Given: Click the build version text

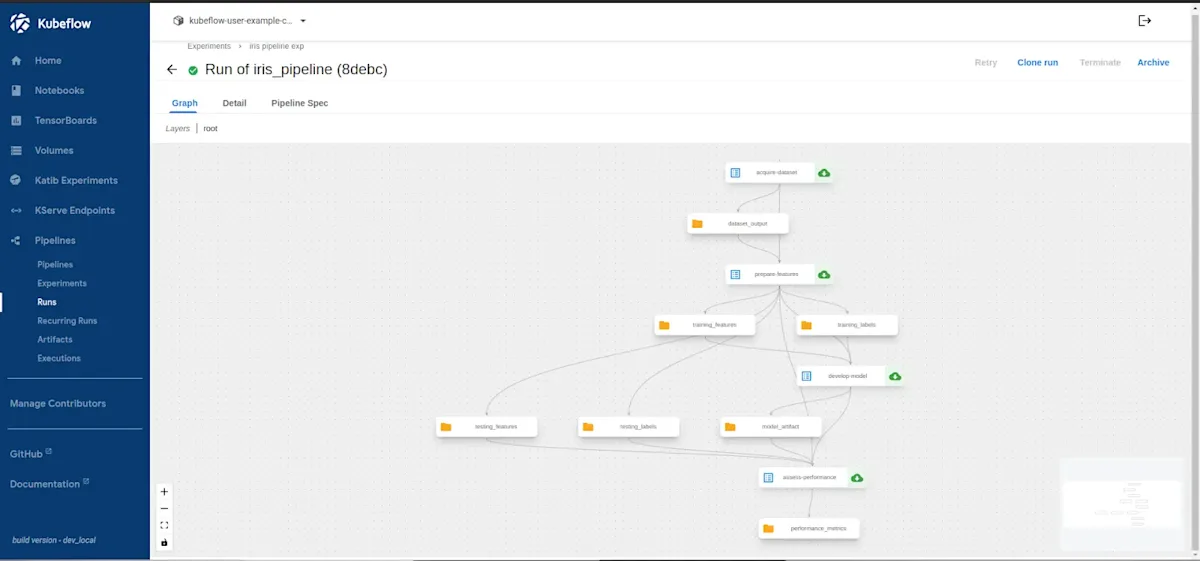Looking at the screenshot, I should (x=54, y=540).
